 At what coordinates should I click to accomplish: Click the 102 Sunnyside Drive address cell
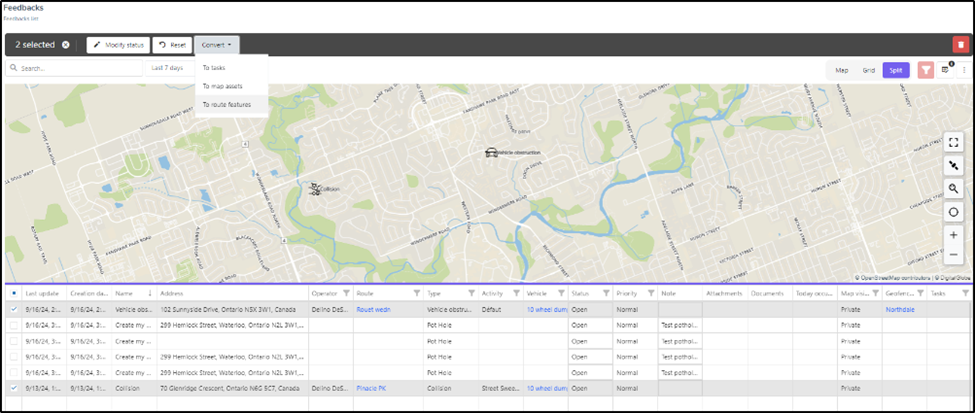click(x=233, y=309)
